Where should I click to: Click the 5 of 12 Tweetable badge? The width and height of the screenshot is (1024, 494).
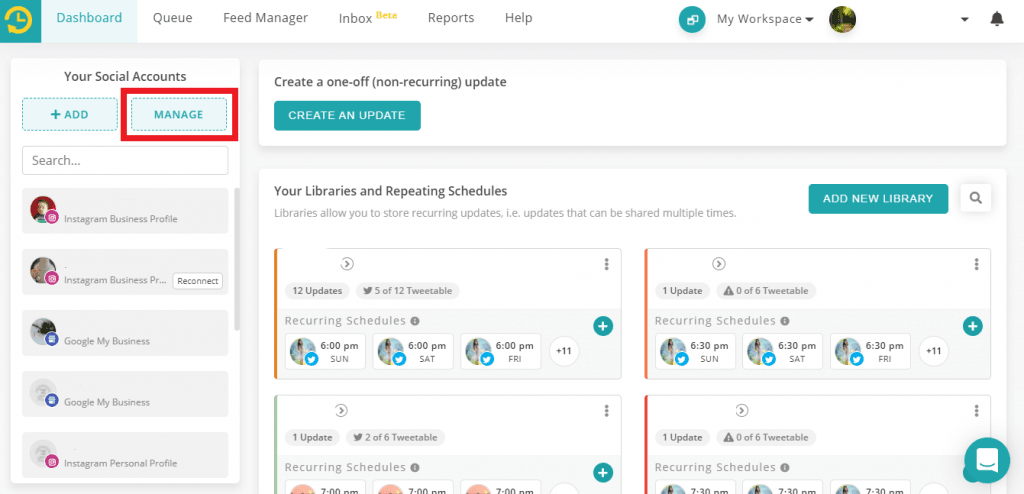pos(408,291)
